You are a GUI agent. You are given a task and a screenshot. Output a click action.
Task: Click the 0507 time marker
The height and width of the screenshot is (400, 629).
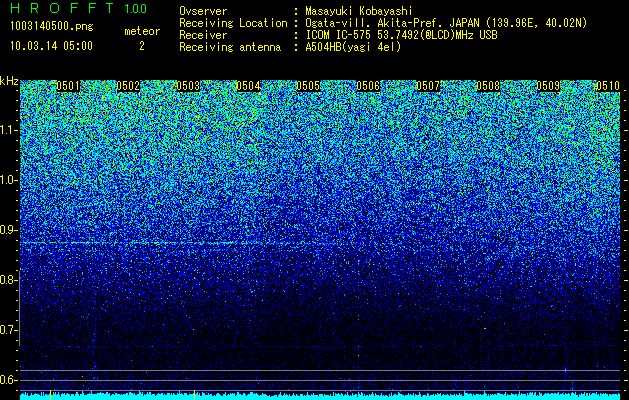(428, 86)
